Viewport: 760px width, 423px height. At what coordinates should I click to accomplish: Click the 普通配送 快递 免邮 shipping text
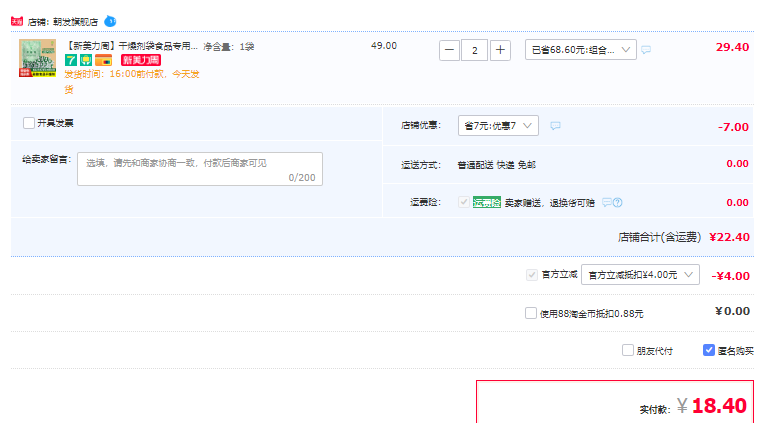pyautogui.click(x=496, y=165)
